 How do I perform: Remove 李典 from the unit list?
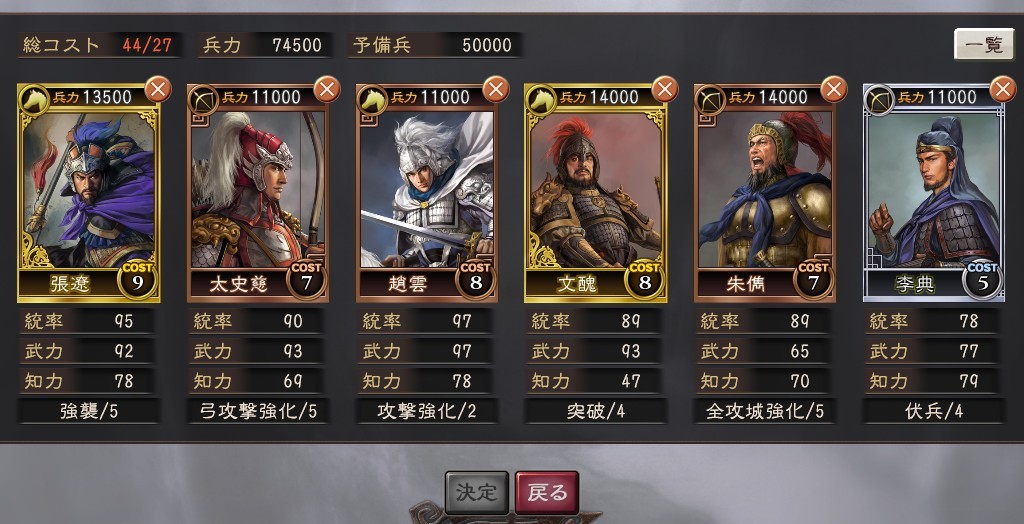1003,89
